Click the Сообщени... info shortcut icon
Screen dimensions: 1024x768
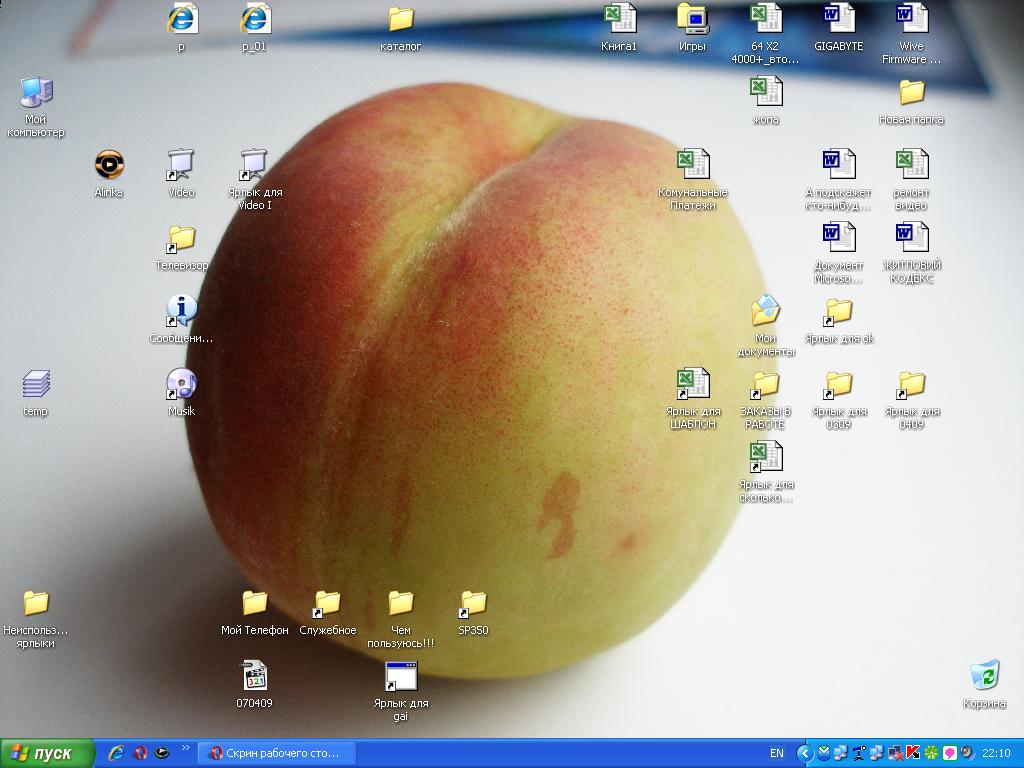click(181, 311)
